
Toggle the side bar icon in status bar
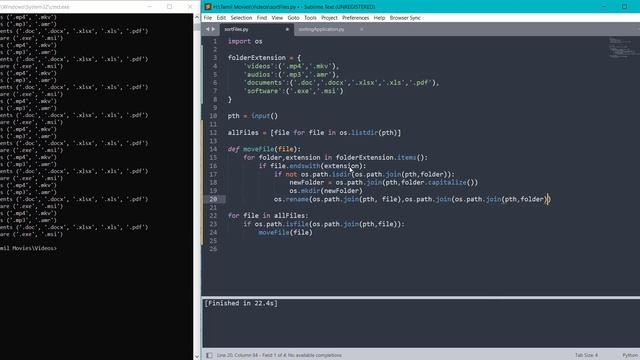click(209, 355)
